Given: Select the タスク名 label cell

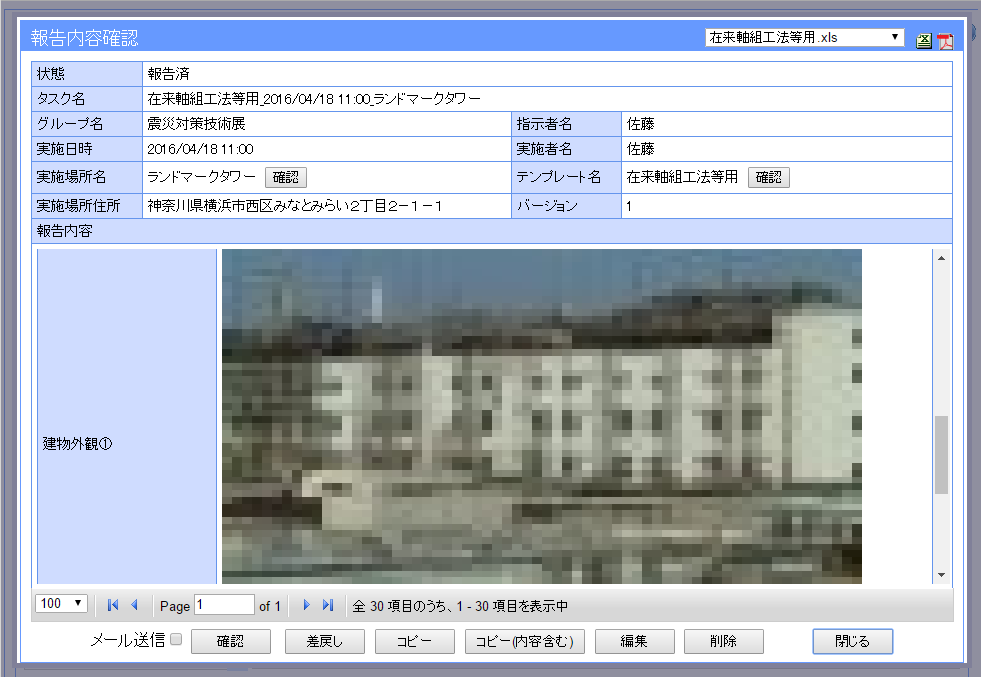Looking at the screenshot, I should click(x=87, y=99).
